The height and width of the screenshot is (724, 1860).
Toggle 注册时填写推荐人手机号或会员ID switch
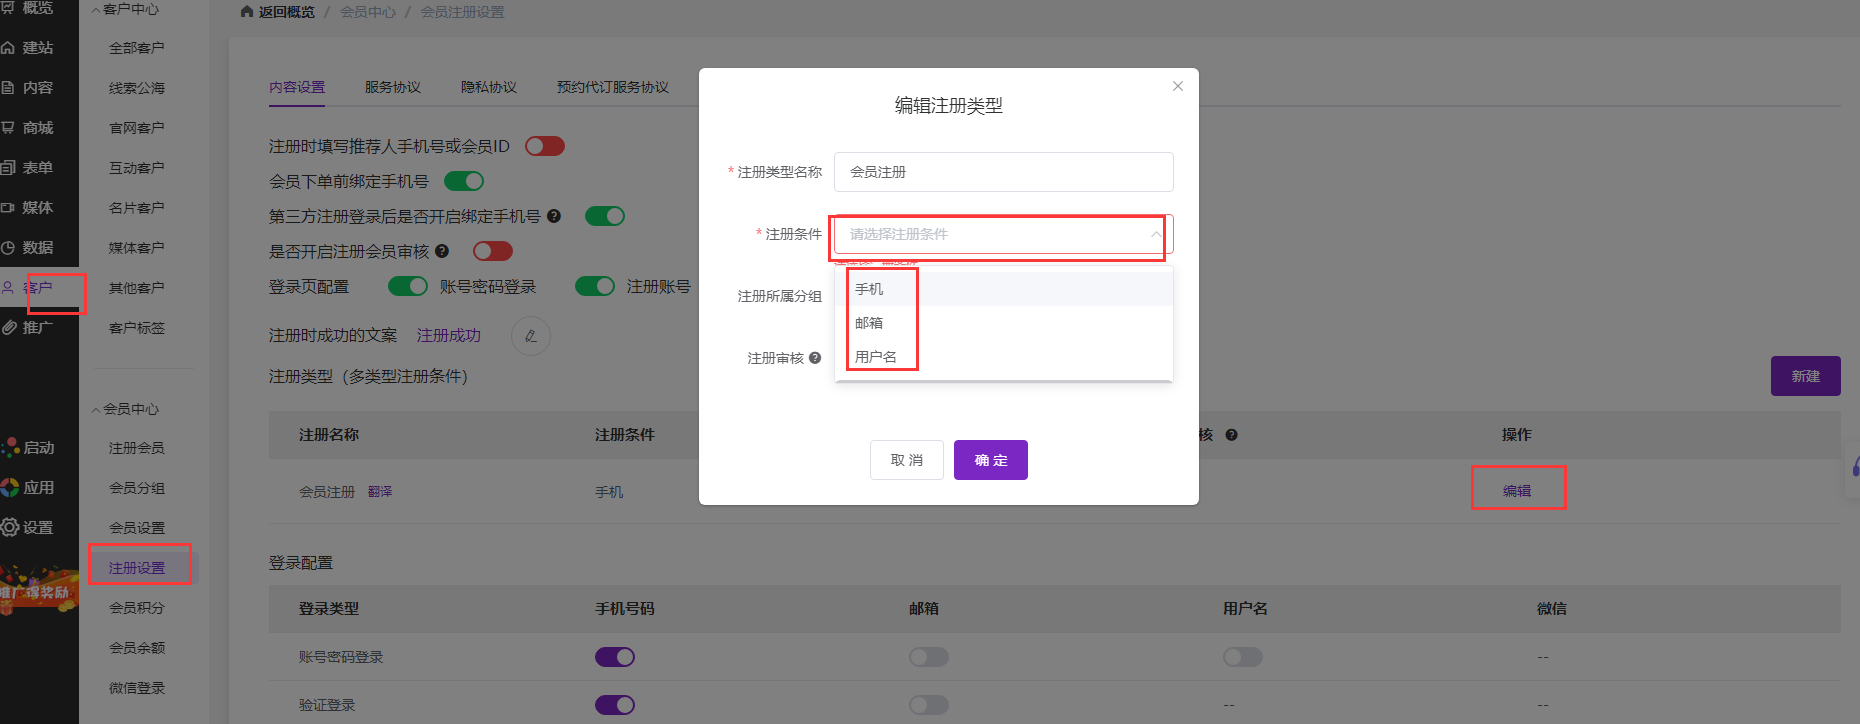click(545, 146)
